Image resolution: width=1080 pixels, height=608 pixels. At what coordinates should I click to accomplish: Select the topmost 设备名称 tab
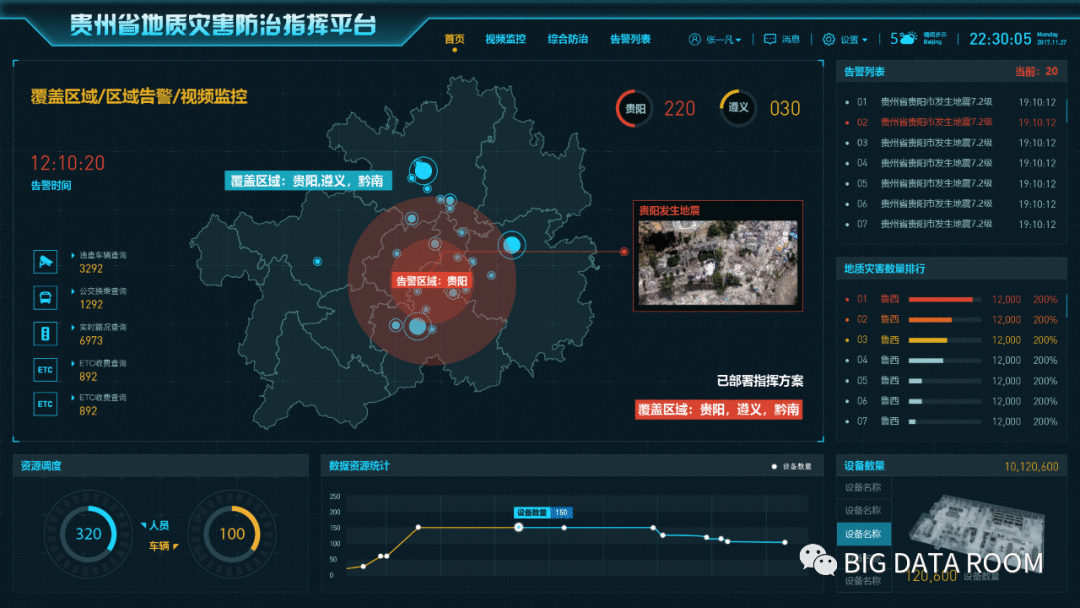(x=864, y=488)
